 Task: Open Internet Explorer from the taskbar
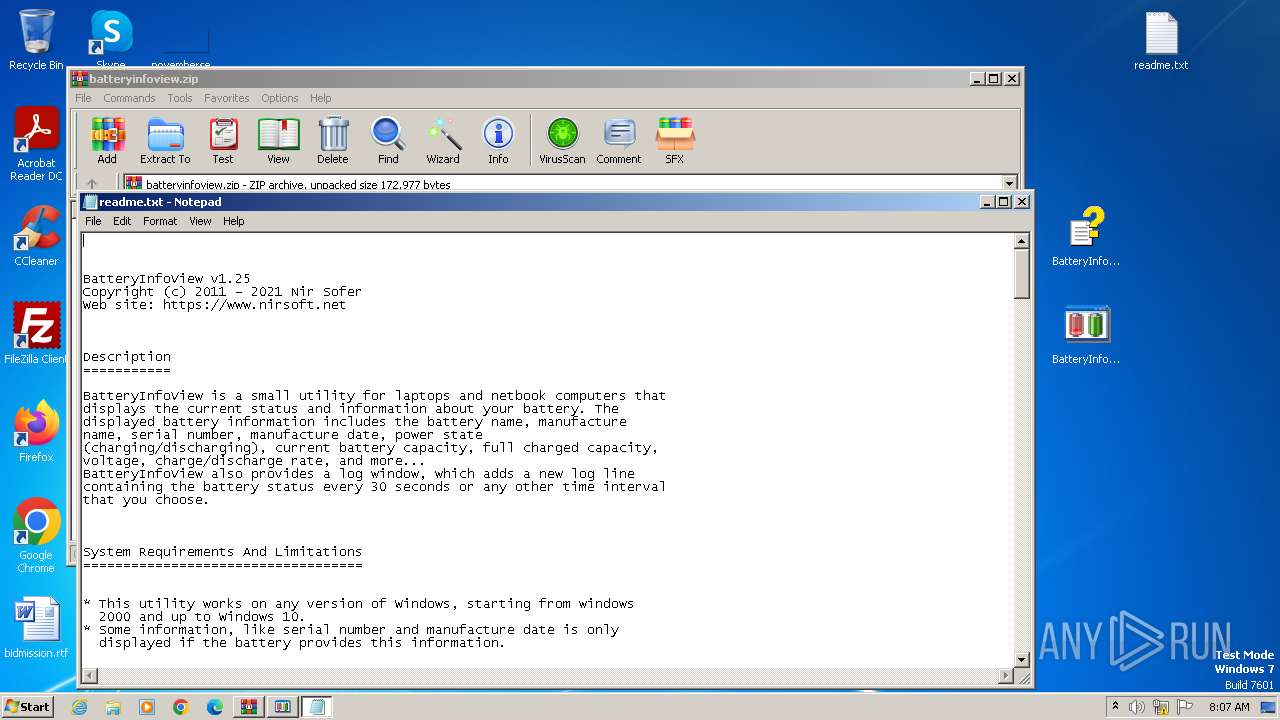click(80, 707)
